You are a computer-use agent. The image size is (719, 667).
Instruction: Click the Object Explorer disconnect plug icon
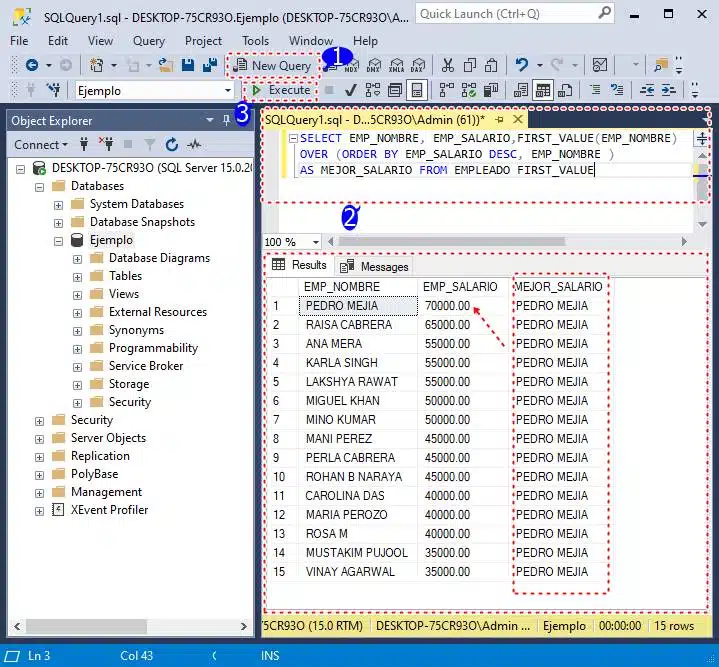[106, 145]
